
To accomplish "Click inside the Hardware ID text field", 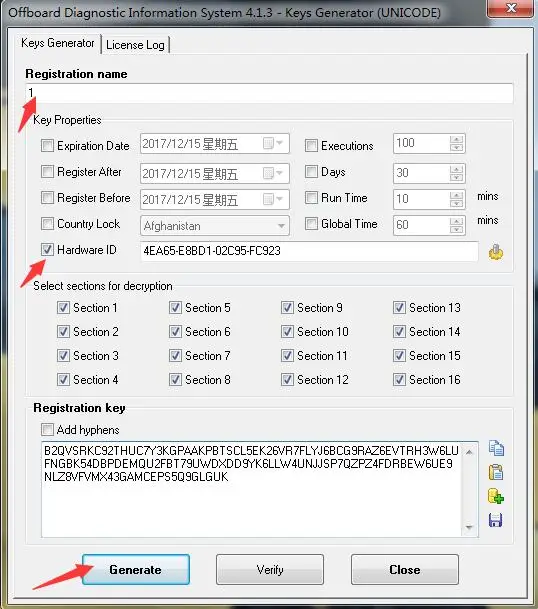I will [x=309, y=251].
